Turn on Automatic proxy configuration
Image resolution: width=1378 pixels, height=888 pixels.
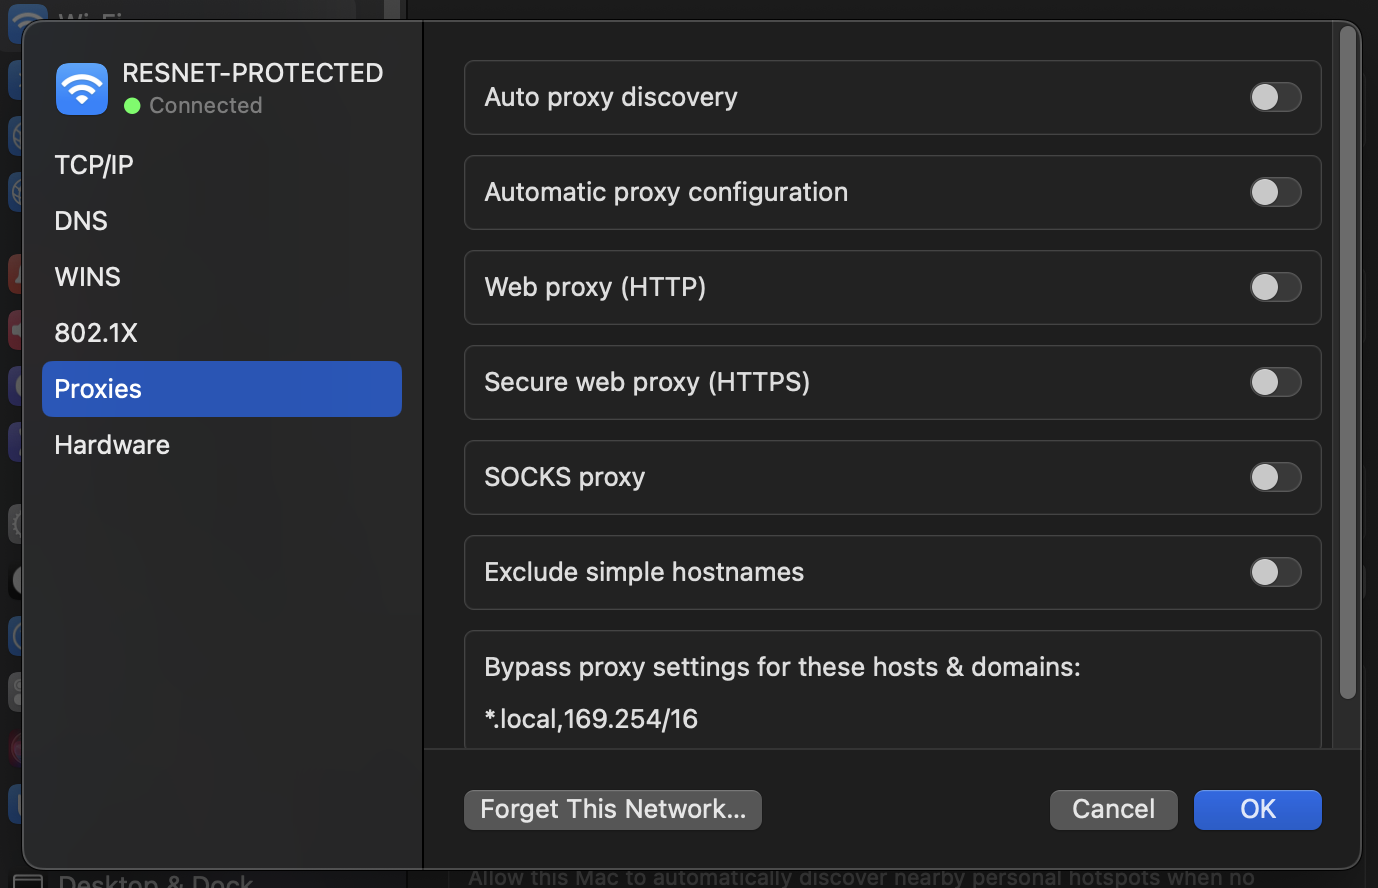pyautogui.click(x=1275, y=192)
